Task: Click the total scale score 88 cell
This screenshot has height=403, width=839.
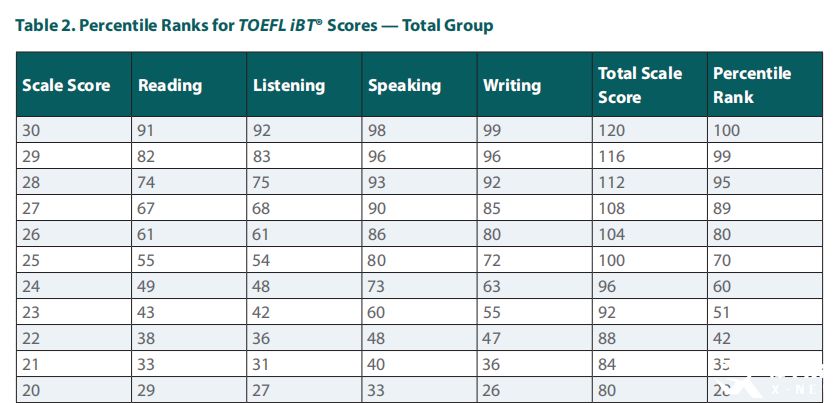Action: pos(650,338)
